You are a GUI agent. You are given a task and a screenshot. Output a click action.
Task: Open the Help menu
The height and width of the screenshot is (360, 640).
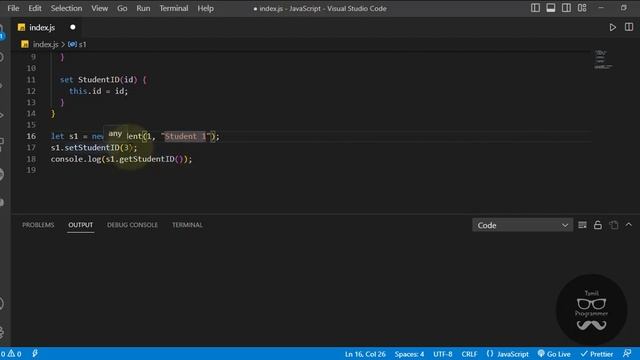[x=205, y=8]
